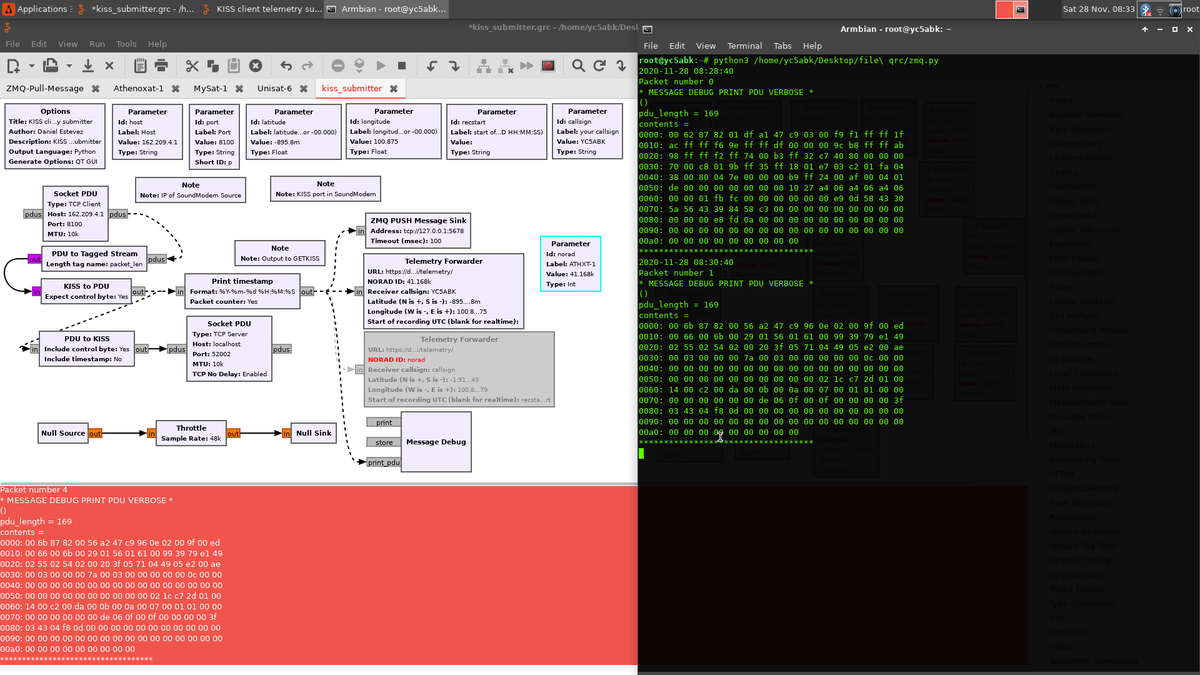Select the Print timestamp block

[x=243, y=291]
